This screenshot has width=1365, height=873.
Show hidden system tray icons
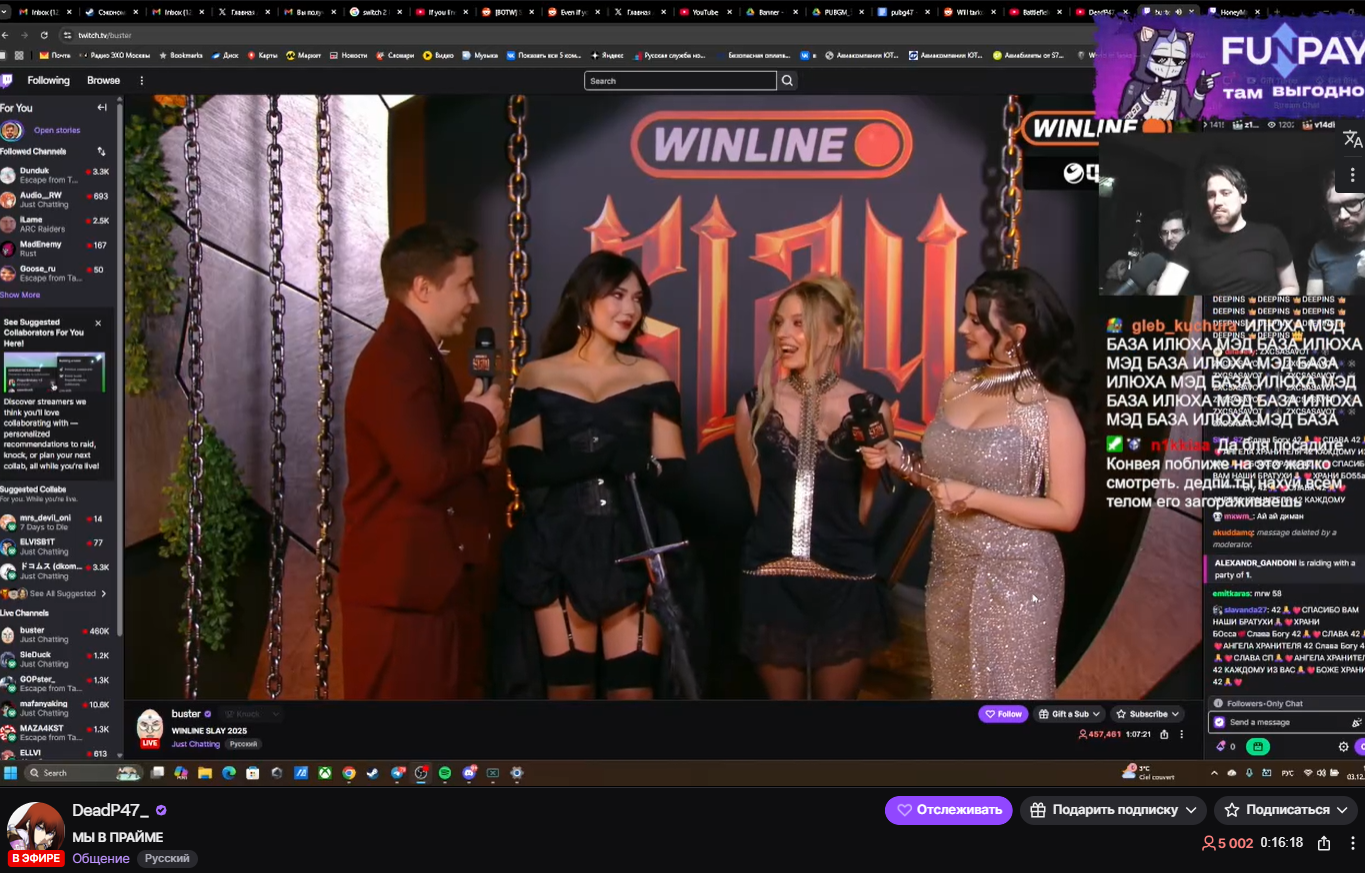click(x=1214, y=773)
